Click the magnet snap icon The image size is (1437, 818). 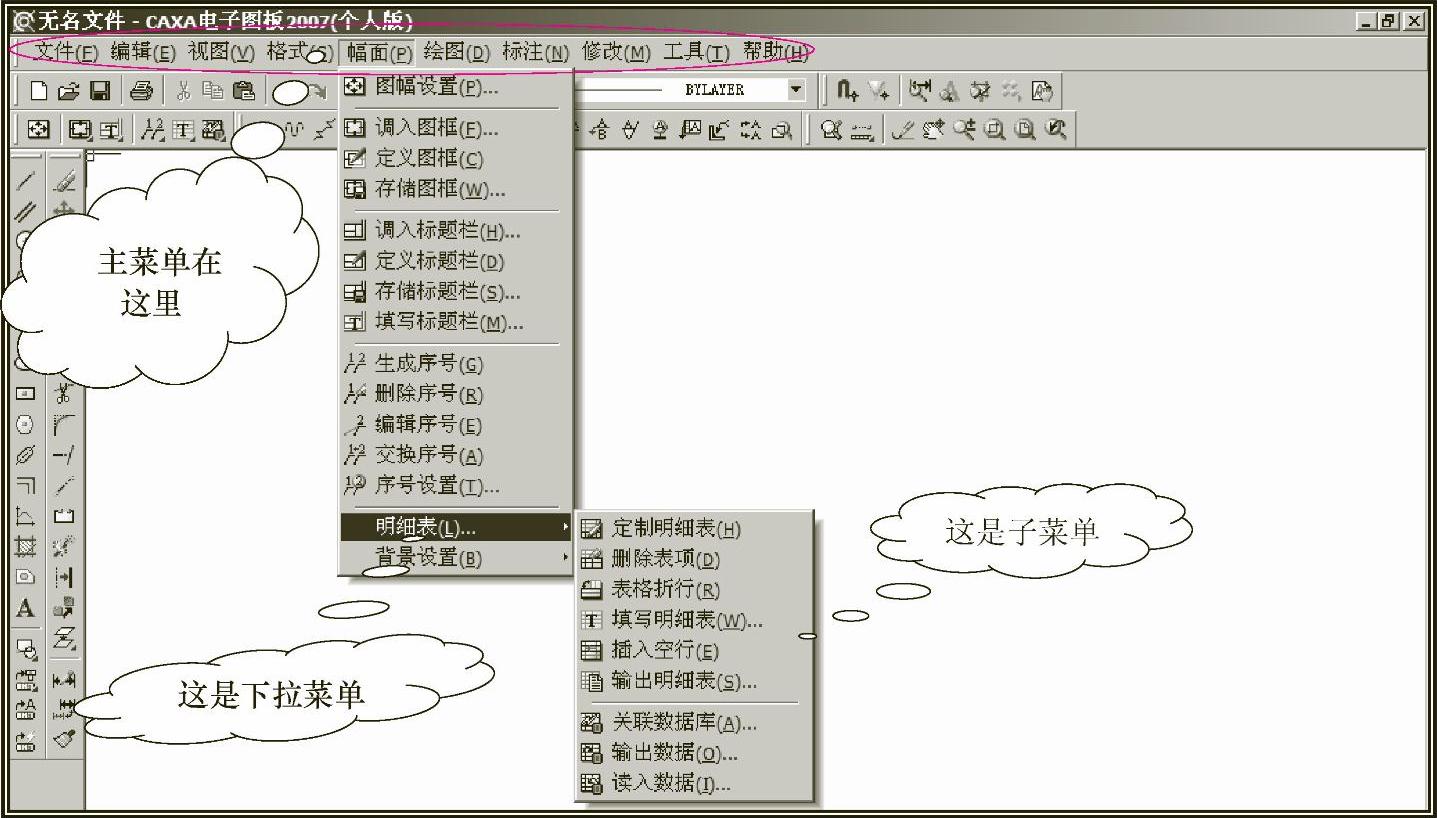coord(848,91)
